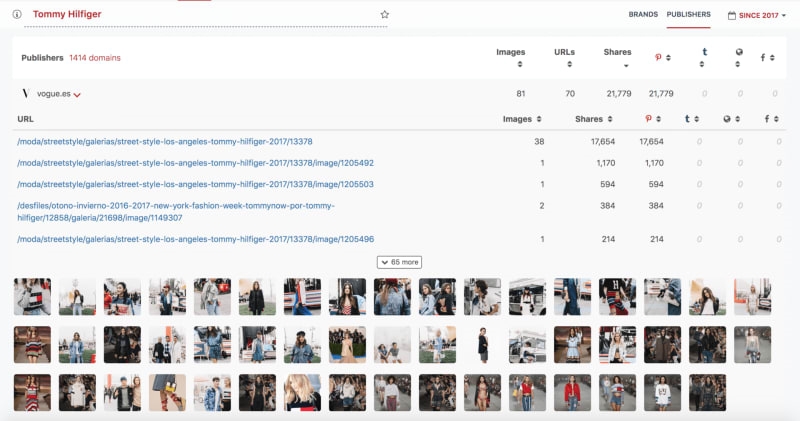Sort publishers by Images column arrows
Viewport: 800px width, 421px height.
(519, 64)
